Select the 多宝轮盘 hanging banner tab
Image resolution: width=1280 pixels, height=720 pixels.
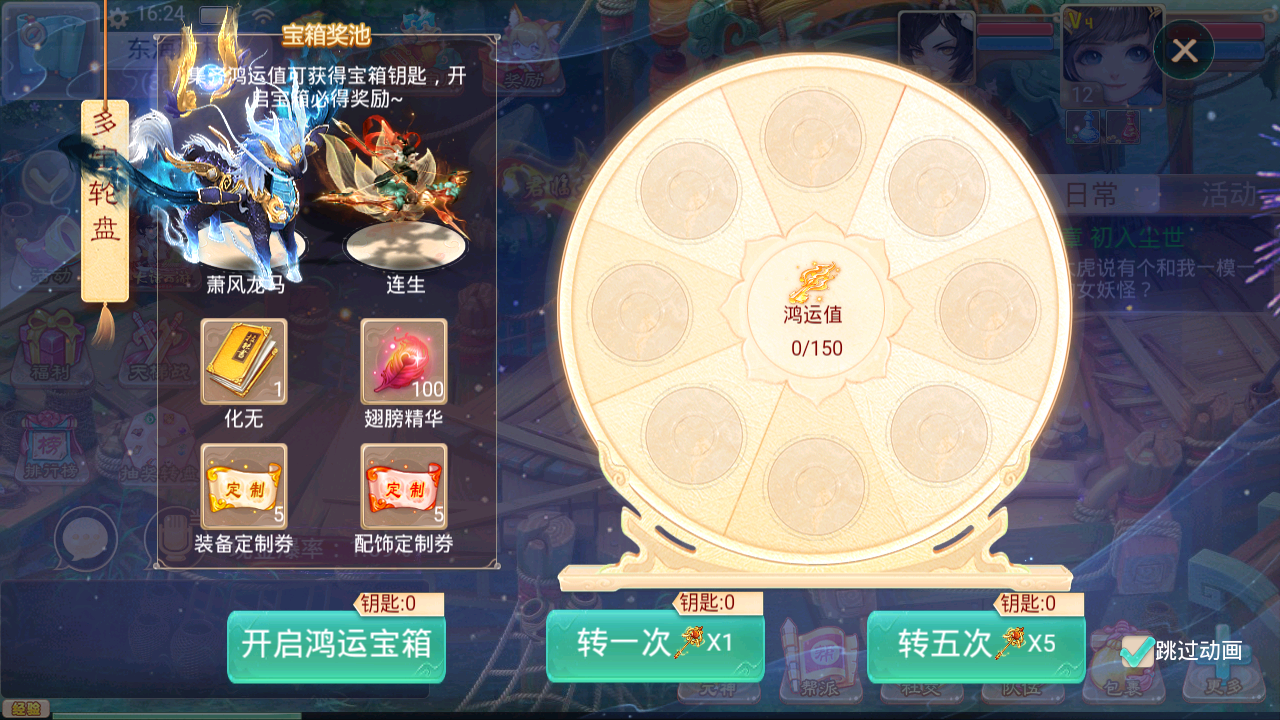click(105, 200)
